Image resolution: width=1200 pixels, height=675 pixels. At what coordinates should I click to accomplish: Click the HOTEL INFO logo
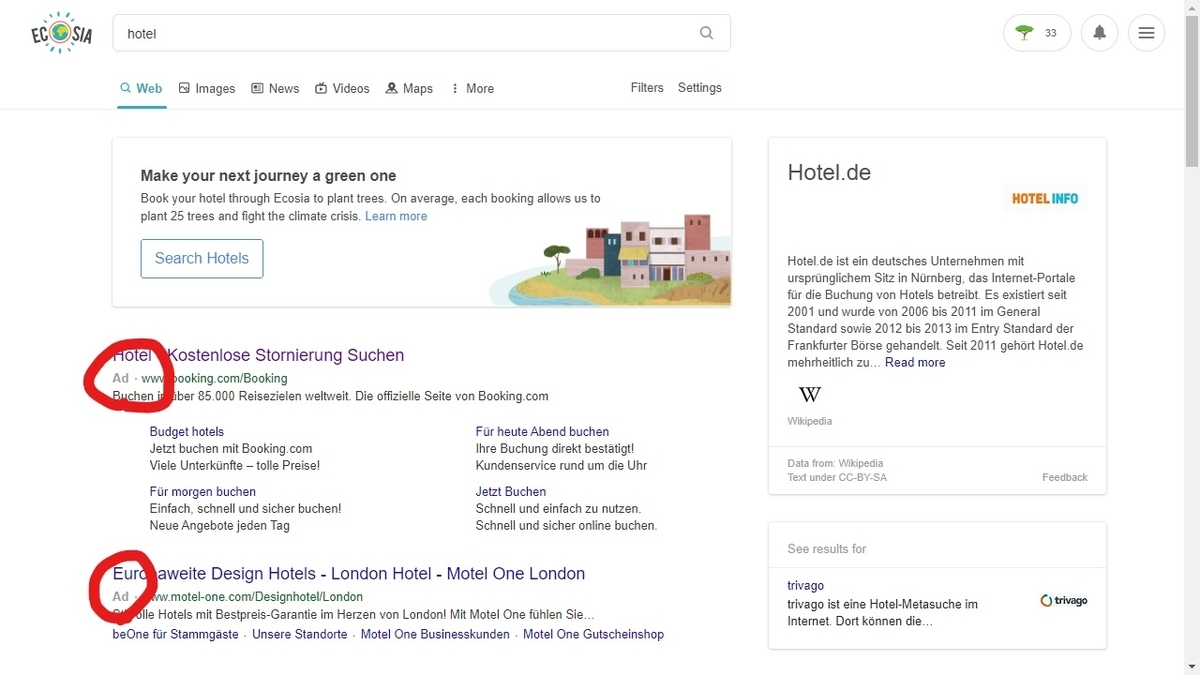1044,198
